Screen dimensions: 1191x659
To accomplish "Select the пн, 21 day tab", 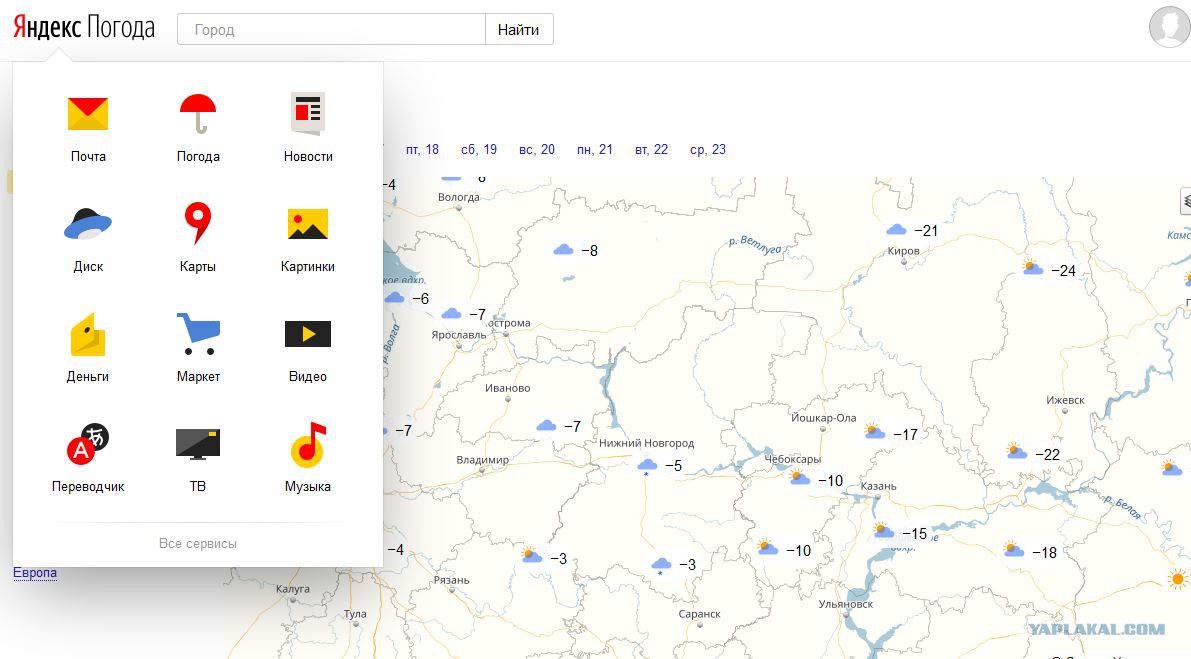I will tap(595, 150).
